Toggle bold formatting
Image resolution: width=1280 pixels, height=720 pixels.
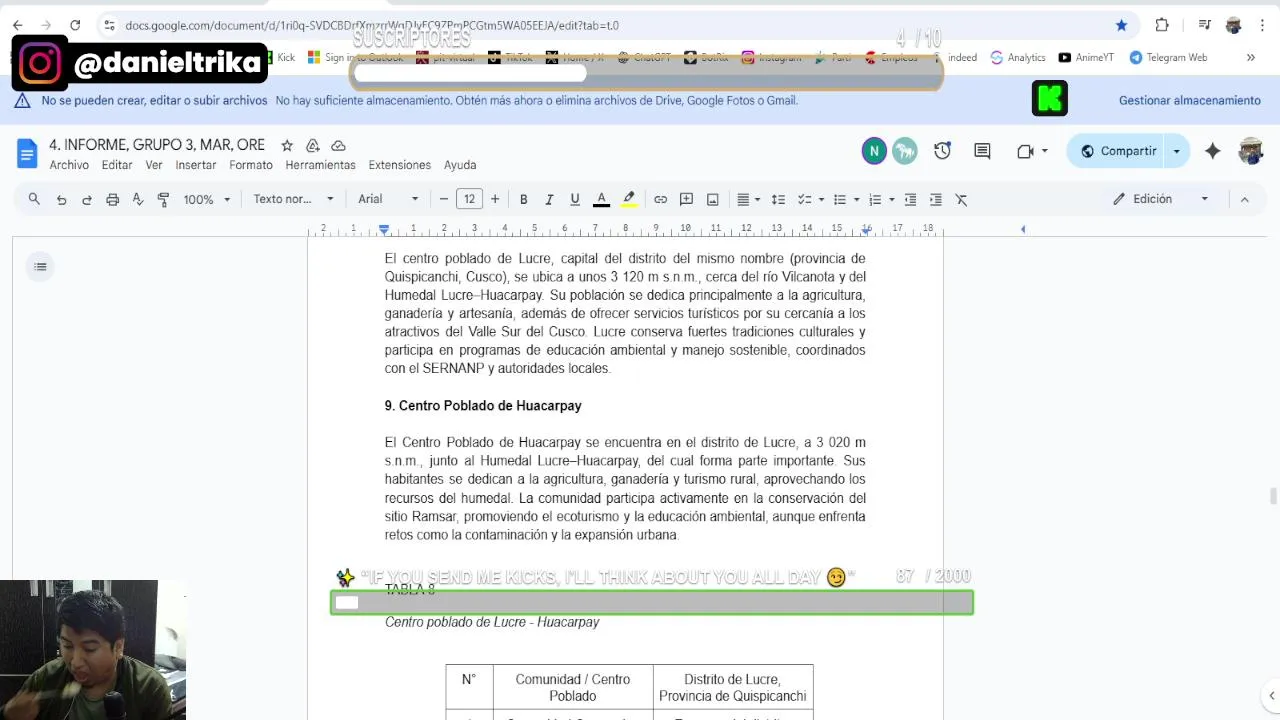point(523,199)
